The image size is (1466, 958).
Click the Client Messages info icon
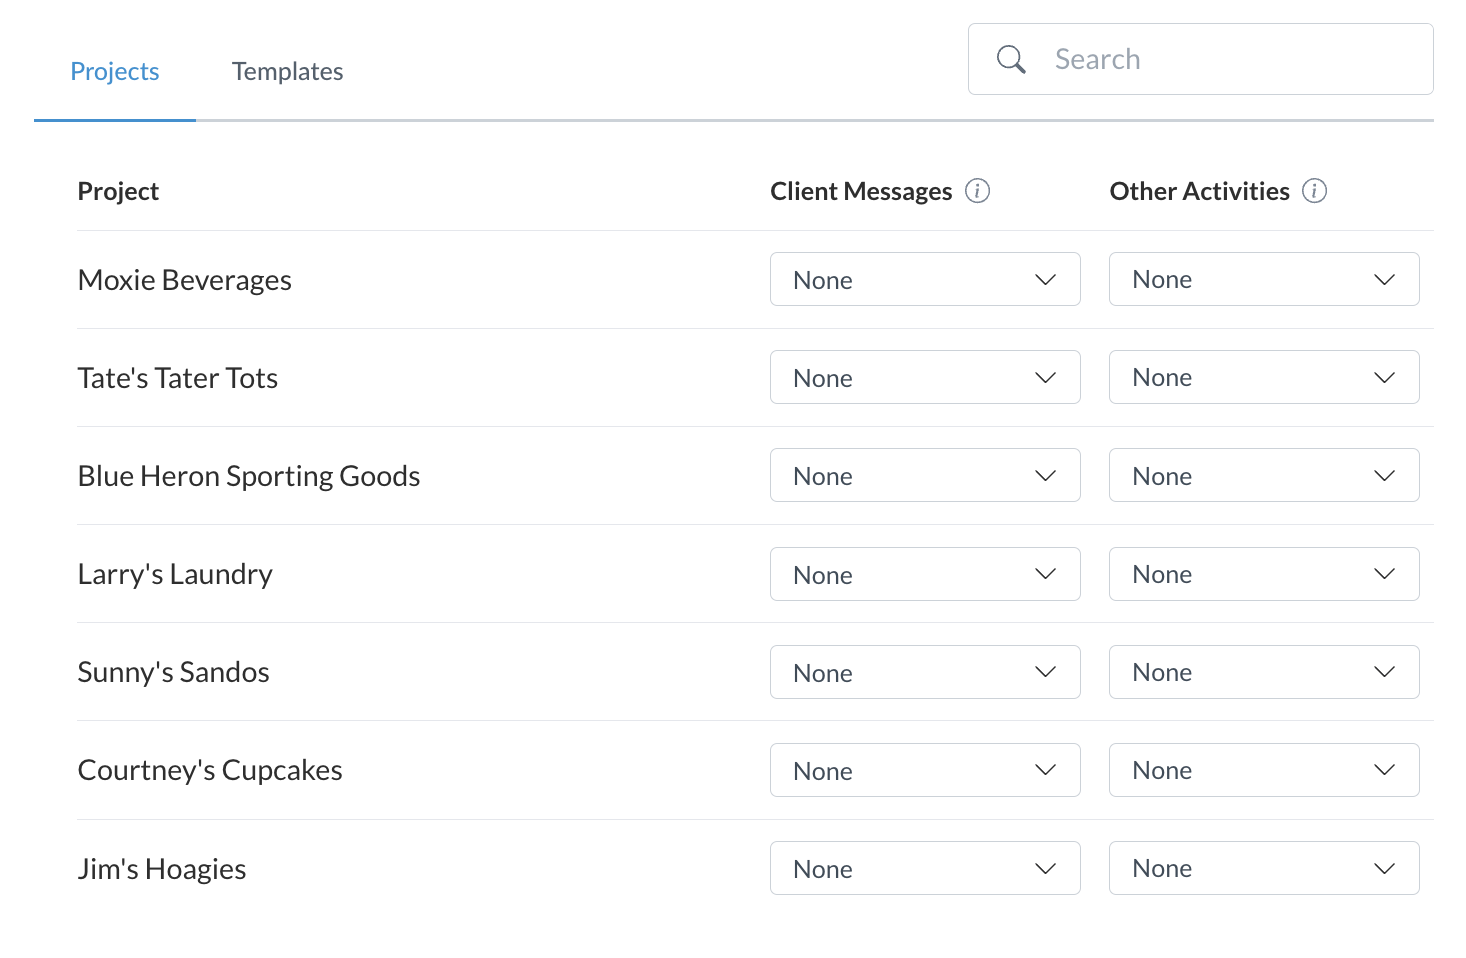click(977, 191)
